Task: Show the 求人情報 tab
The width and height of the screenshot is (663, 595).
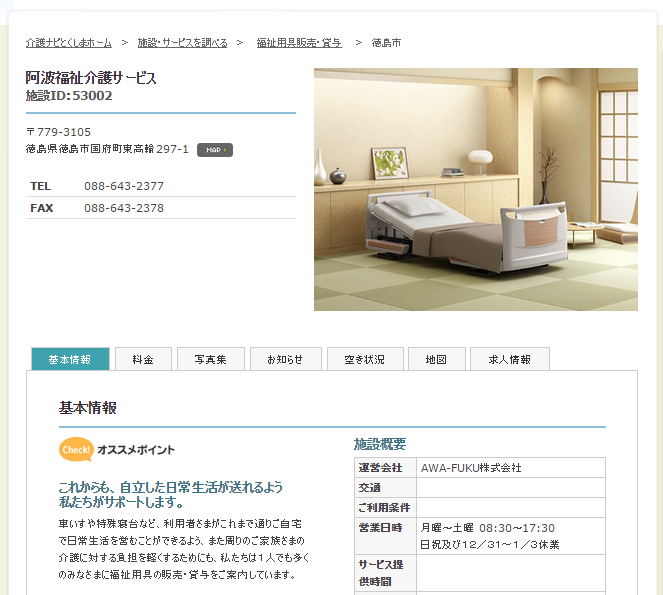Action: (x=509, y=359)
